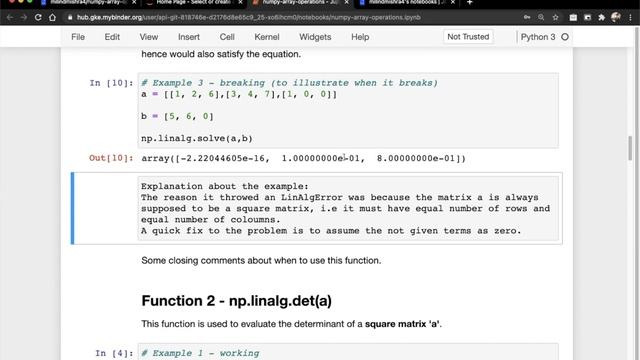View site info via the lock icon
The width and height of the screenshot is (640, 360).
(70, 18)
